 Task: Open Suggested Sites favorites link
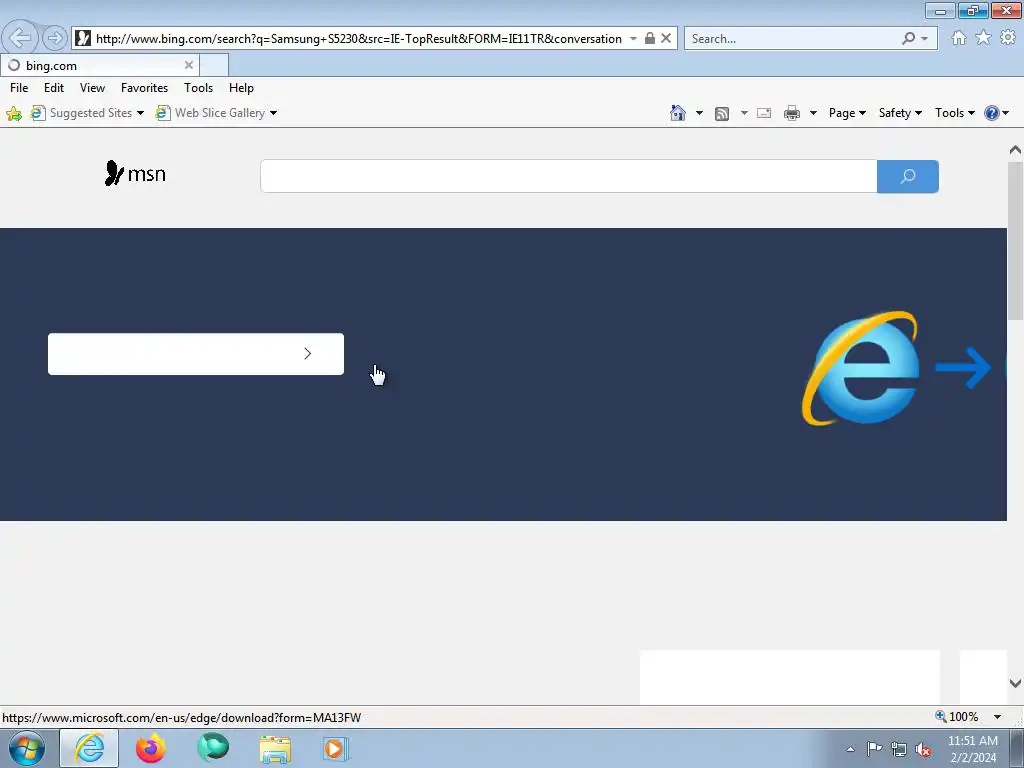[82, 113]
